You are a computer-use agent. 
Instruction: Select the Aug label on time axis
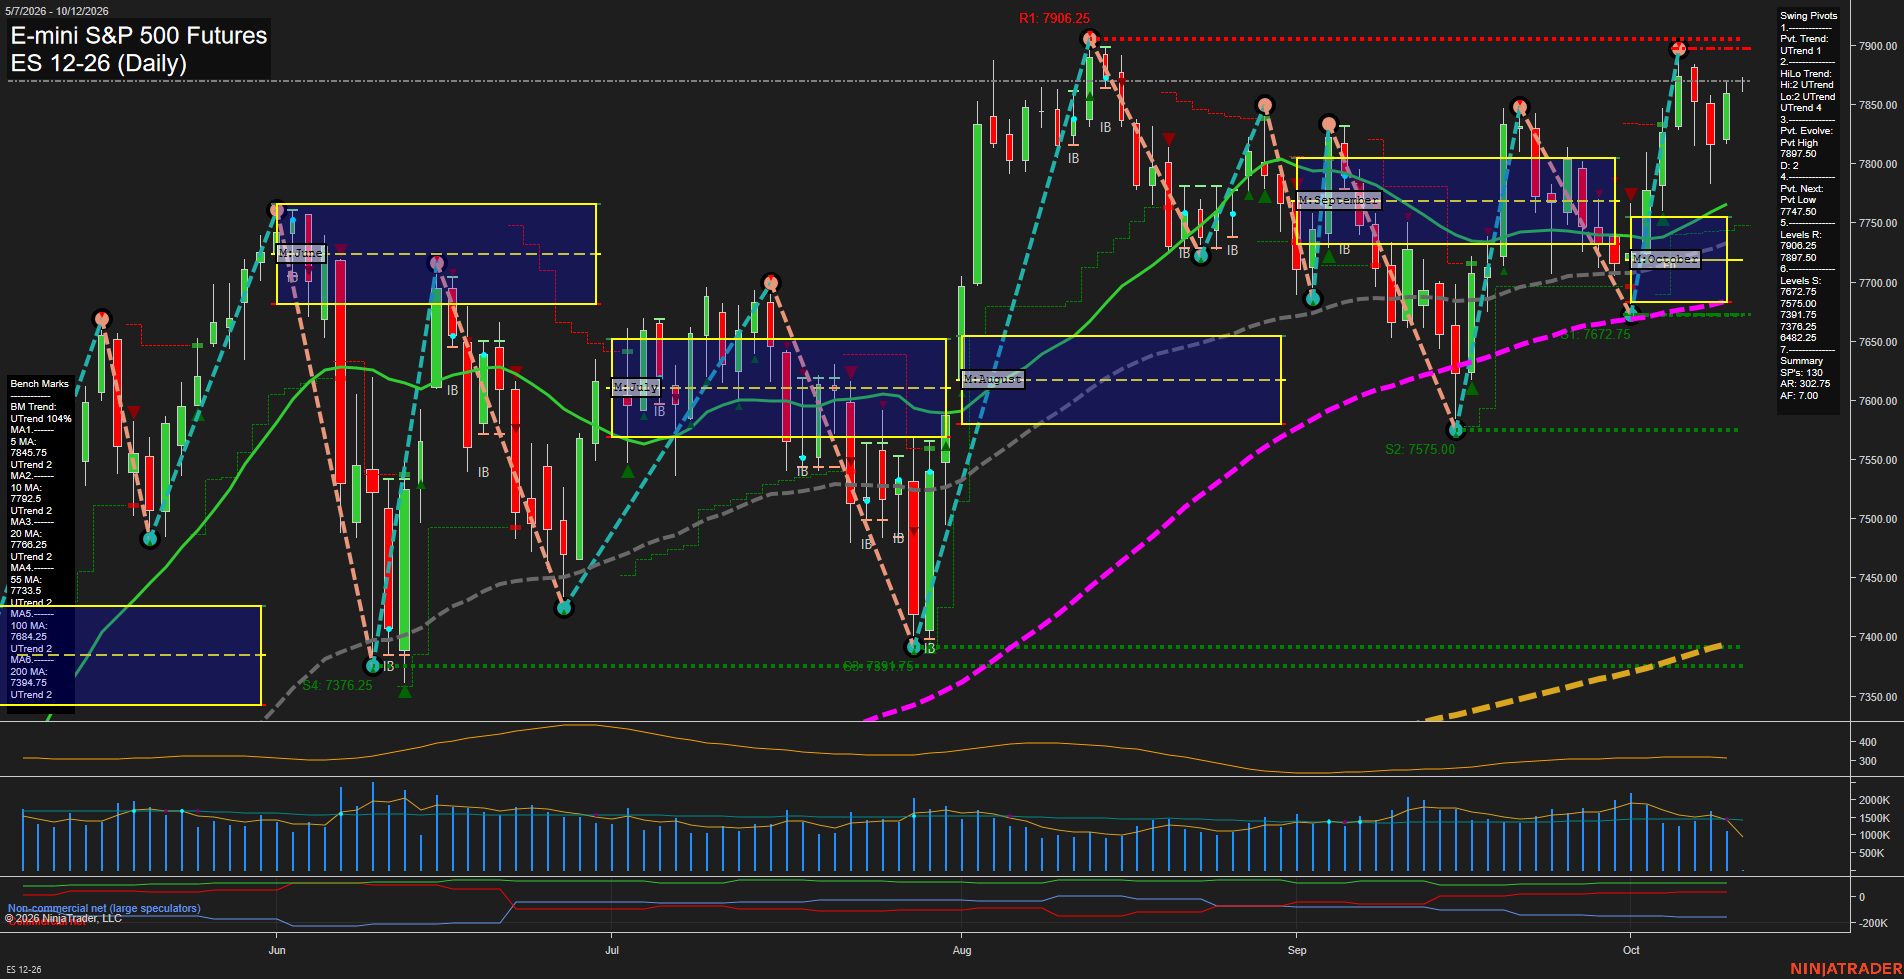[x=962, y=950]
